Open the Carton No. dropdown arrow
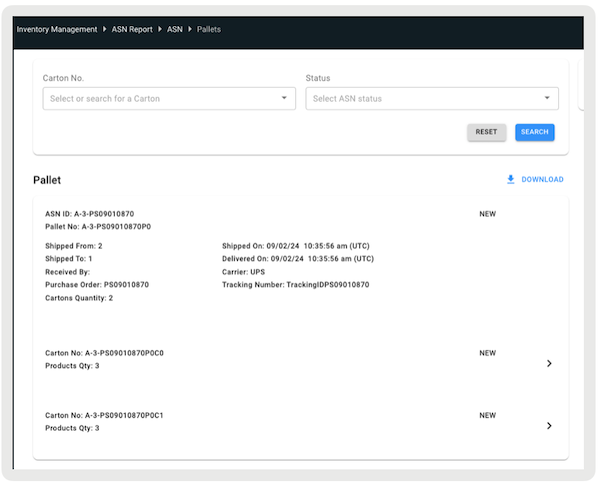Image resolution: width=600 pixels, height=484 pixels. [284, 98]
